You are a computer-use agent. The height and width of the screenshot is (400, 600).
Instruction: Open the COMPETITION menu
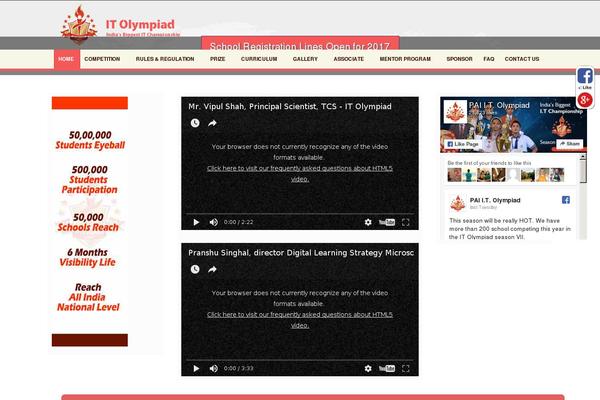102,59
